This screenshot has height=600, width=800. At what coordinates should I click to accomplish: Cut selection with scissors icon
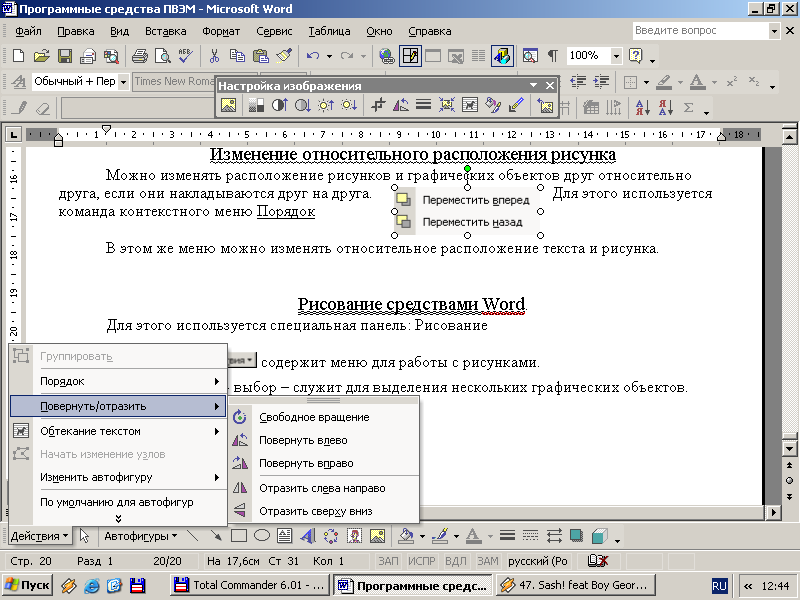coord(214,56)
